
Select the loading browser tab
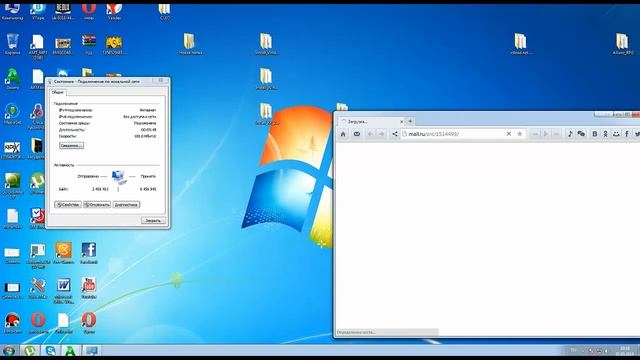pyautogui.click(x=371, y=122)
